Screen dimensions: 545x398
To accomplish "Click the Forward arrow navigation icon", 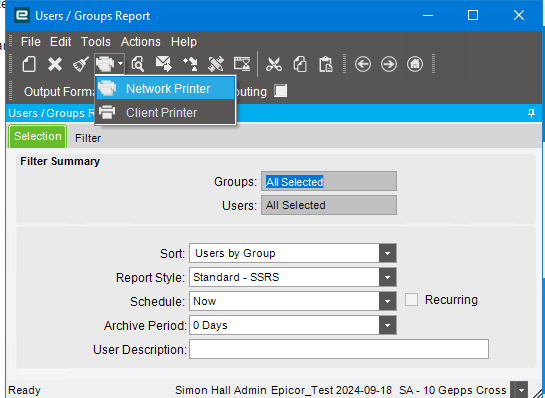I will point(389,64).
